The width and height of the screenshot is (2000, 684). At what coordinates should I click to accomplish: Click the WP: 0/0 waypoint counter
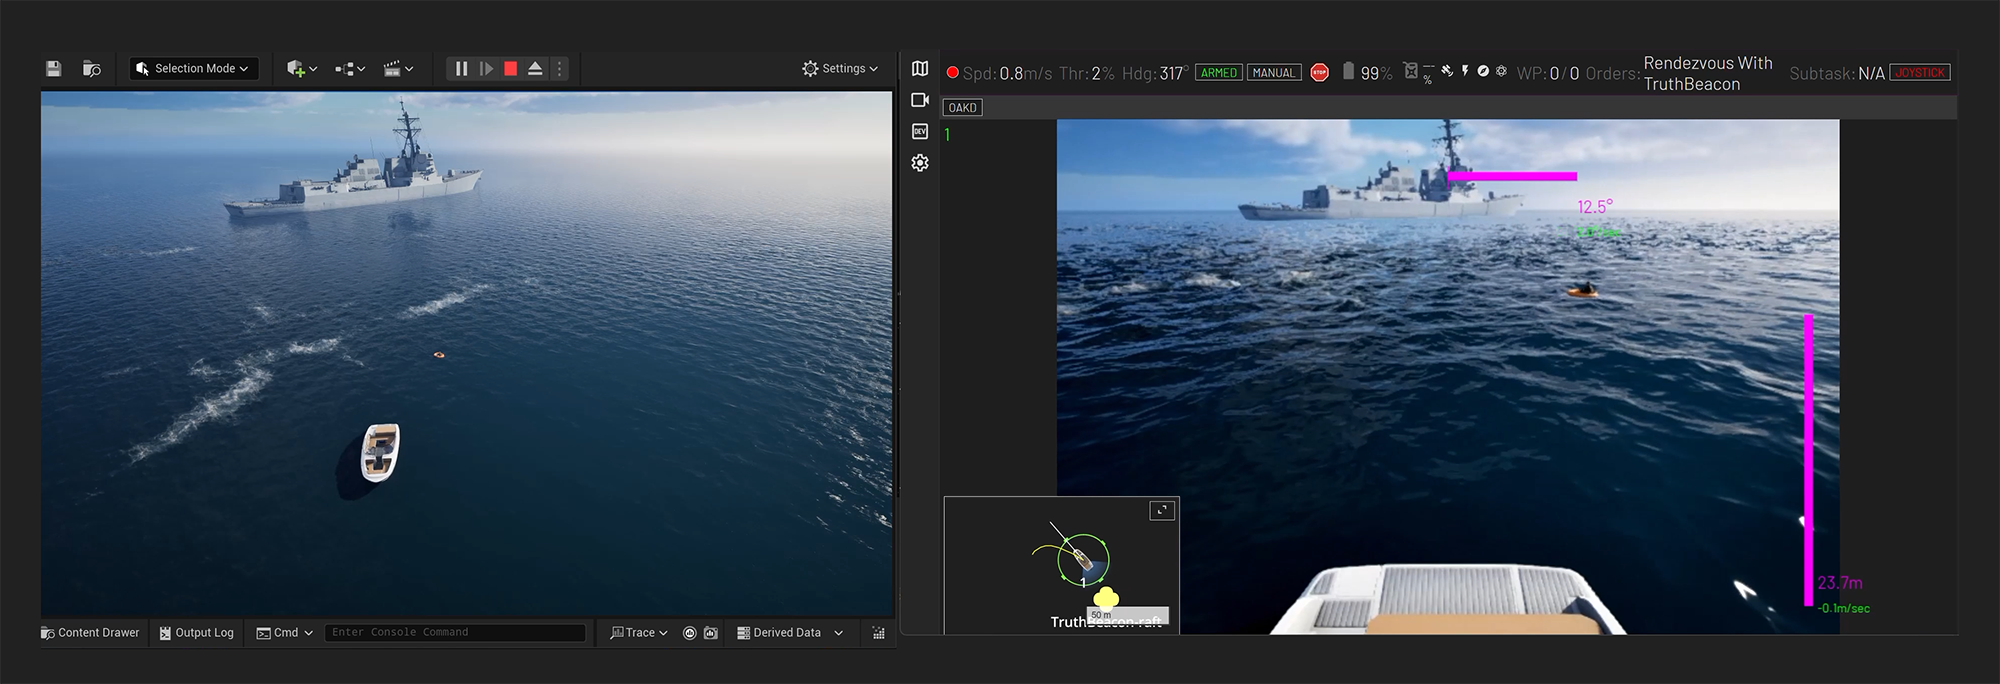point(1548,73)
